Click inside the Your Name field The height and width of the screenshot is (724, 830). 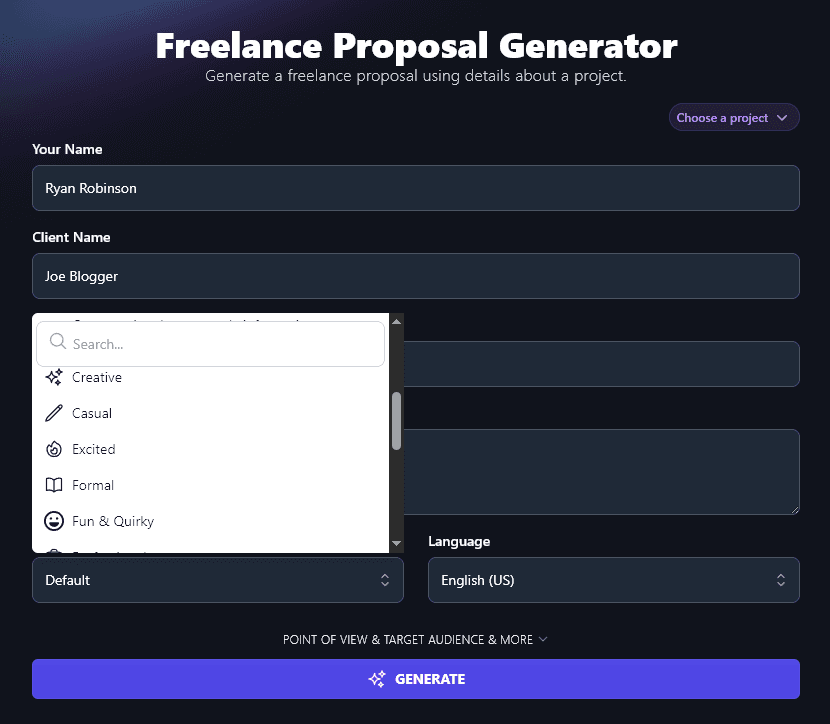tap(415, 188)
